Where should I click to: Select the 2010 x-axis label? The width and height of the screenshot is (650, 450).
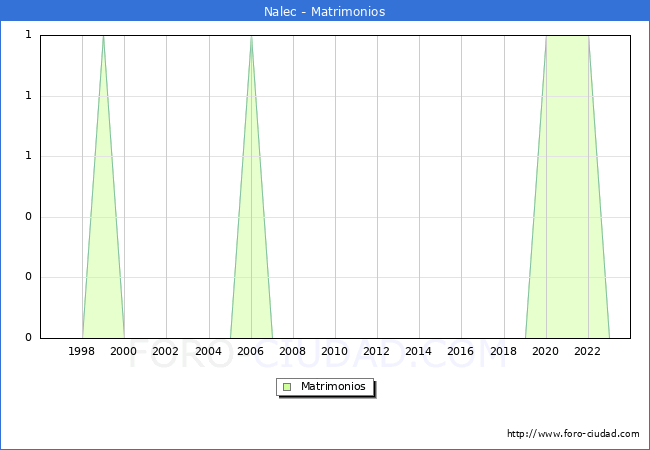pyautogui.click(x=334, y=352)
